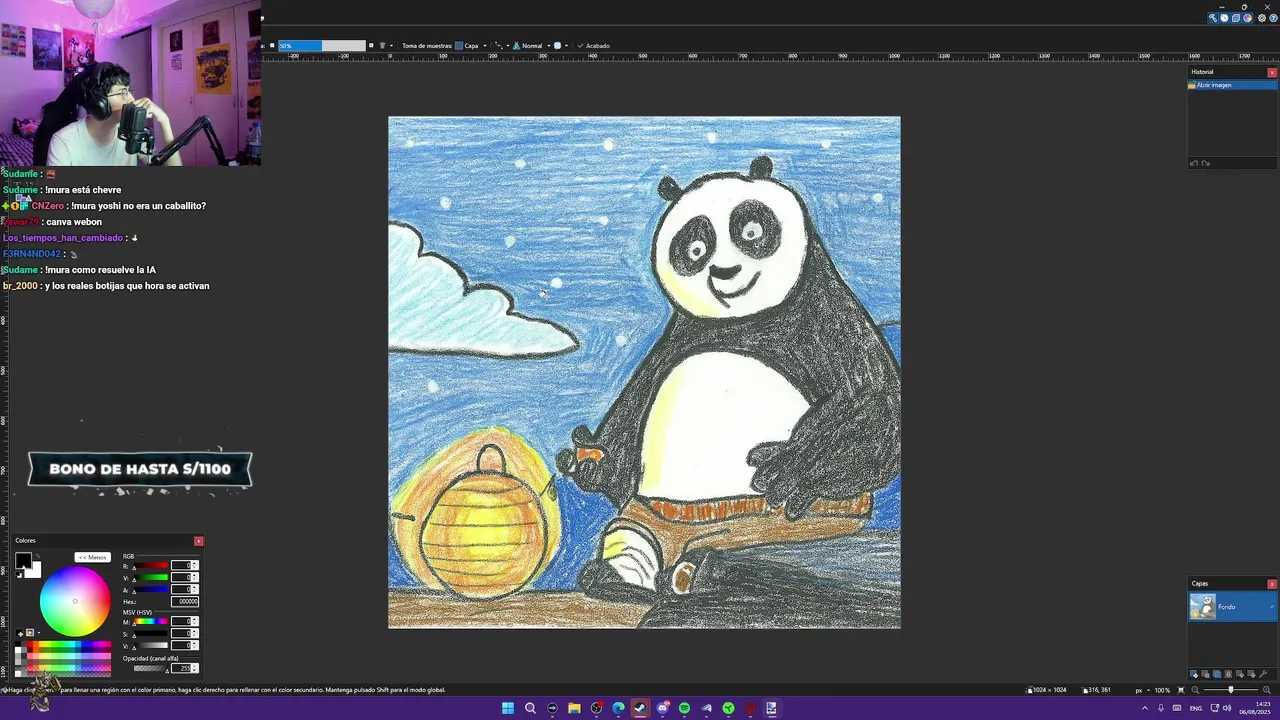Screen dimensions: 1280x720
Task: Click the green V channel slider
Action: pyautogui.click(x=151, y=578)
